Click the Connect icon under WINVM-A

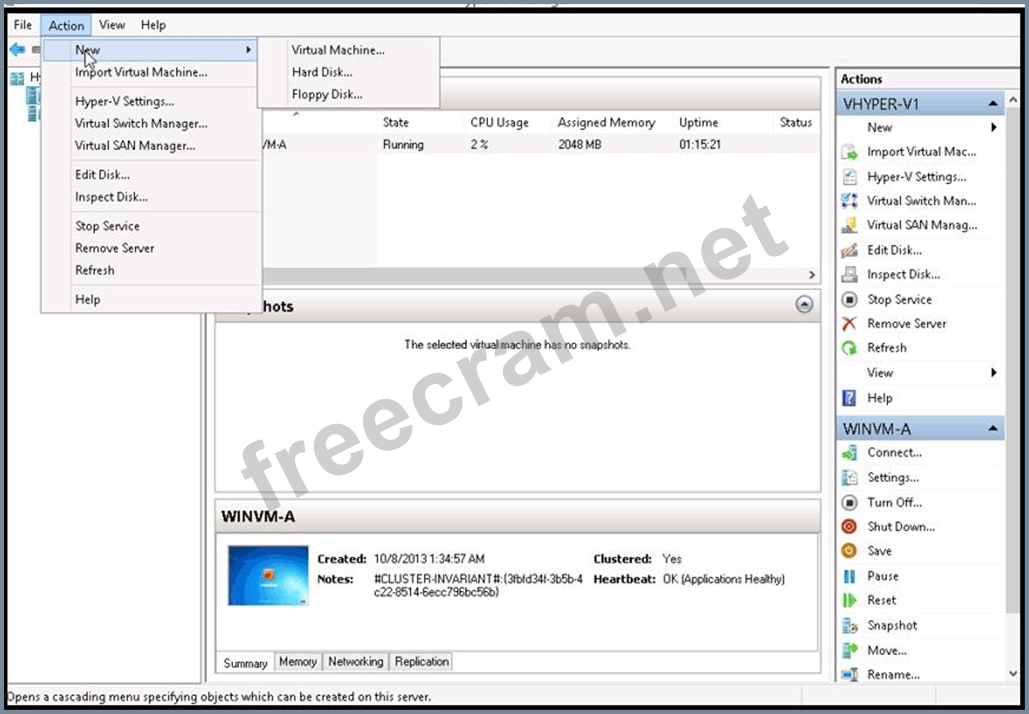849,452
